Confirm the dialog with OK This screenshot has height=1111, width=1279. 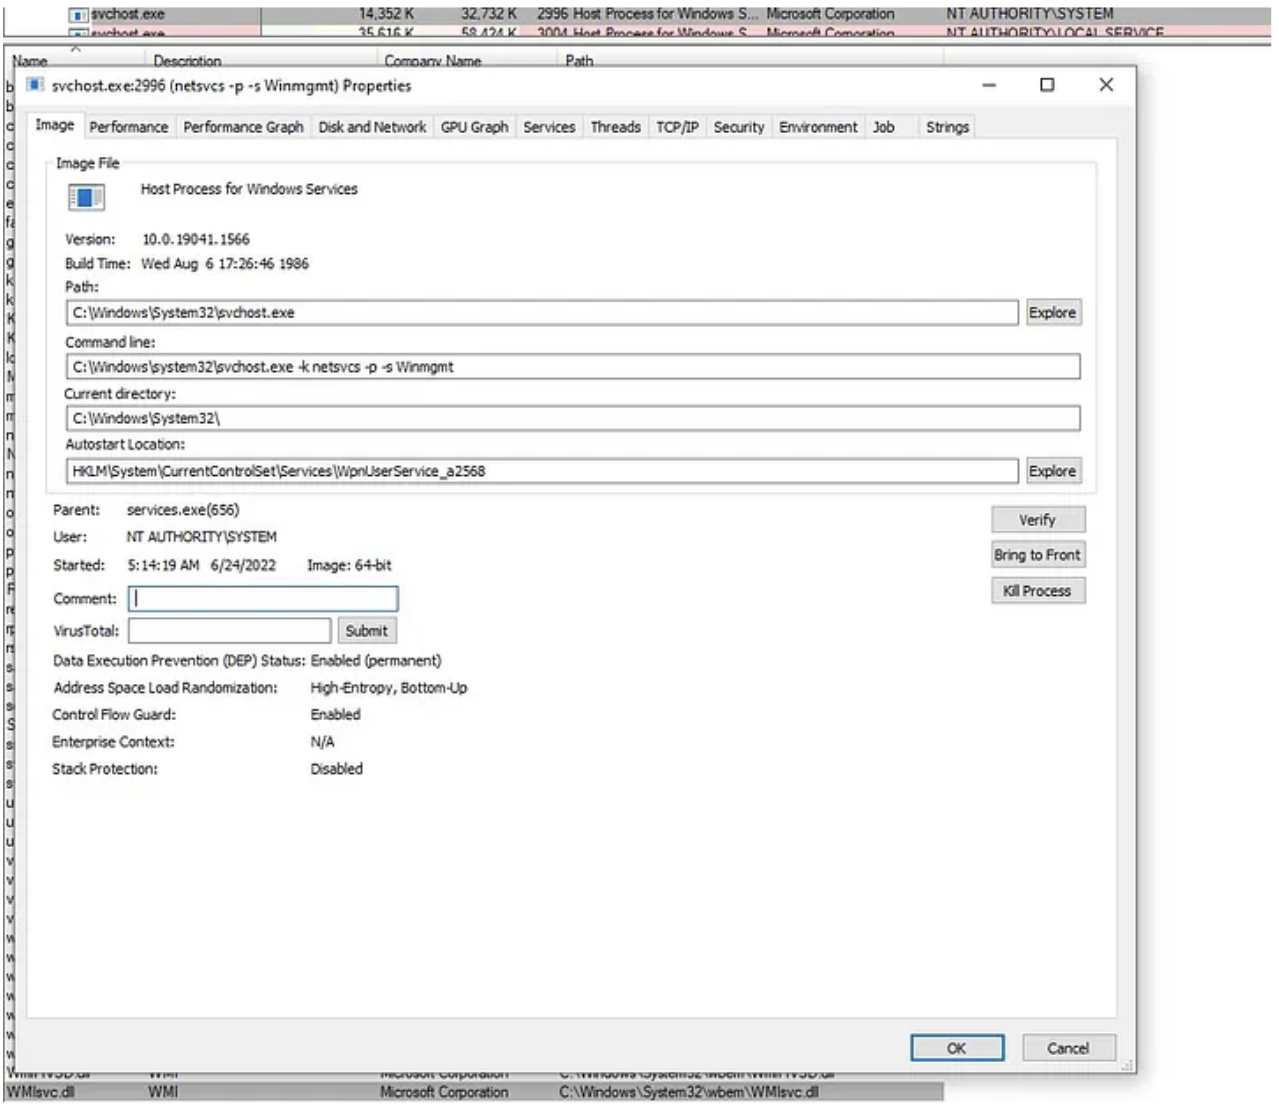point(956,1048)
